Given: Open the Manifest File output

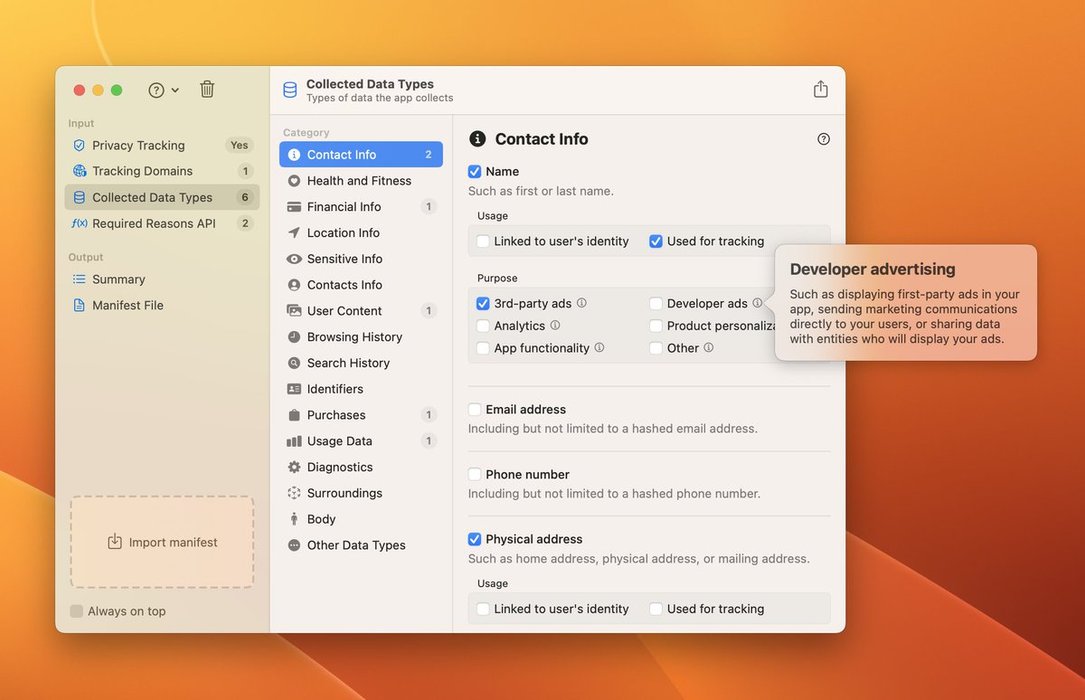Looking at the screenshot, I should [x=127, y=305].
